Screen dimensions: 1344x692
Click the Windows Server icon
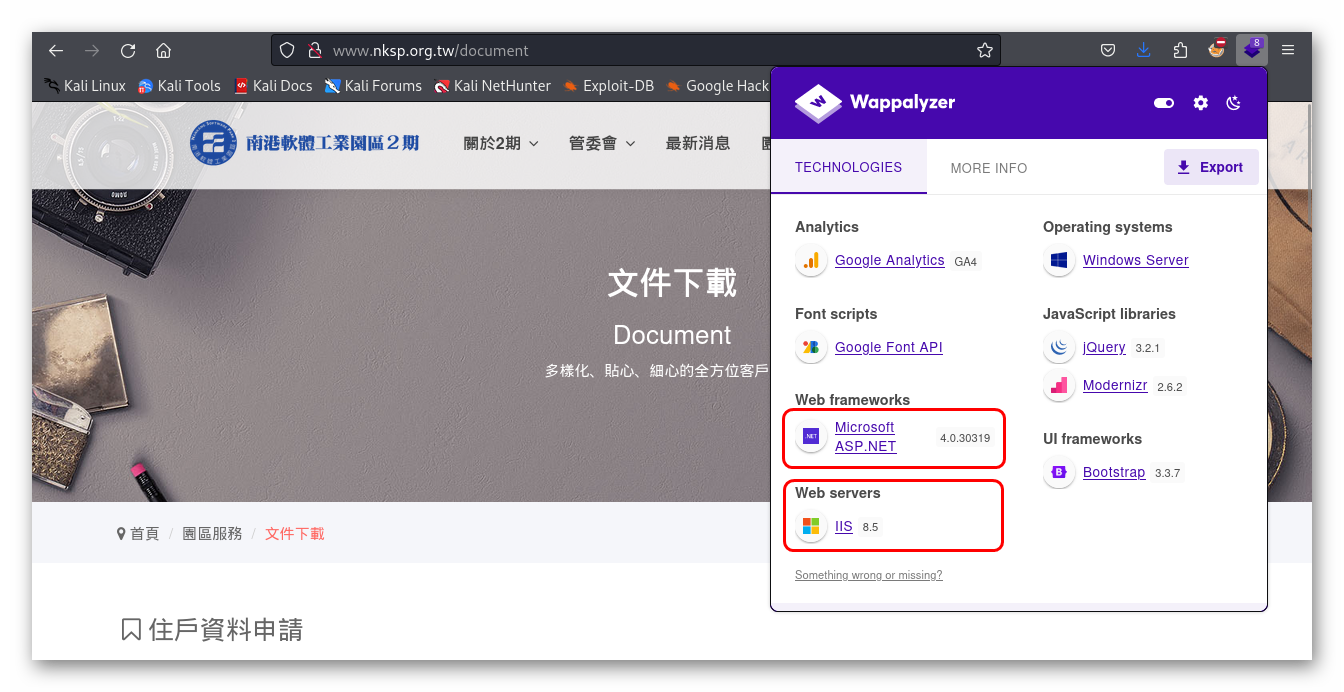[1059, 261]
